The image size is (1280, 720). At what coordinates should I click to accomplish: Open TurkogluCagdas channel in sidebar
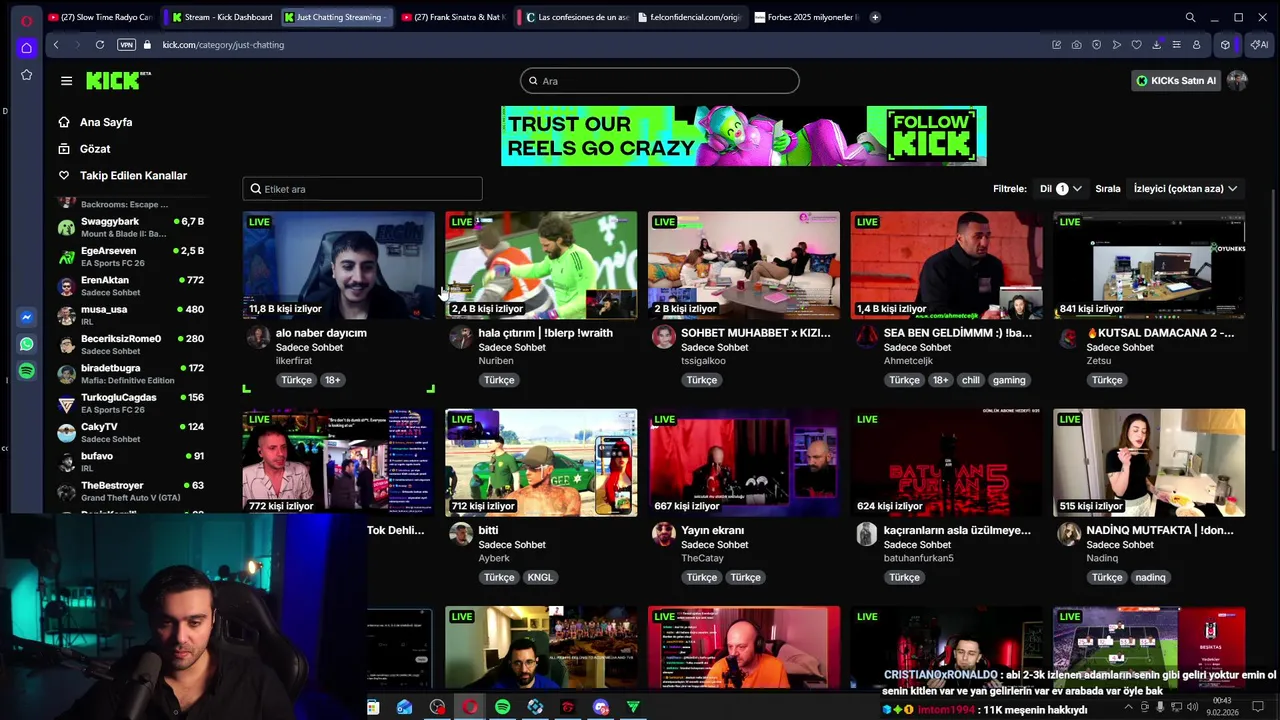[x=130, y=403]
